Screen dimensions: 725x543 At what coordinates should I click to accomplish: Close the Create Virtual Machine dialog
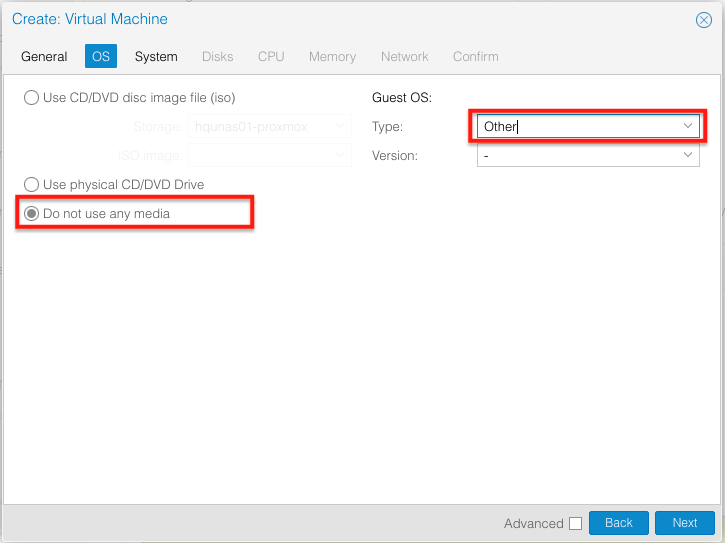click(703, 20)
